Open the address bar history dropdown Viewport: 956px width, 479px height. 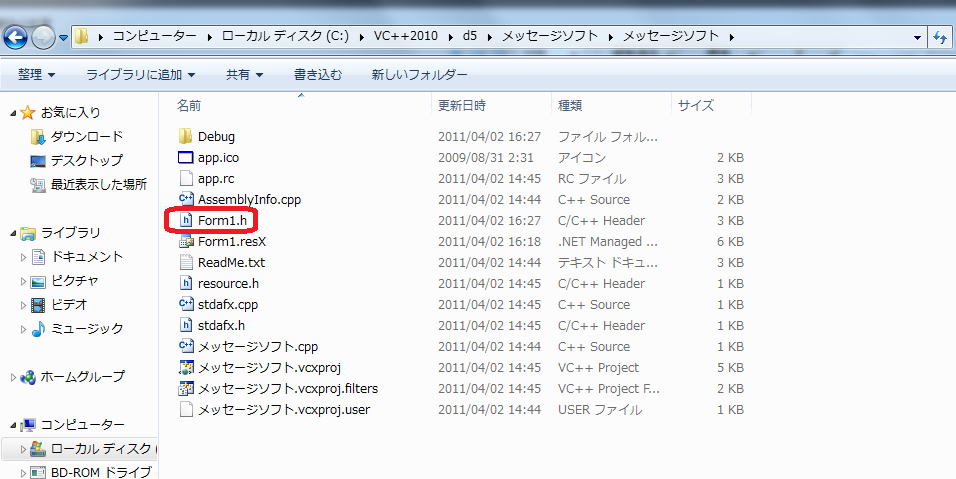coord(917,38)
